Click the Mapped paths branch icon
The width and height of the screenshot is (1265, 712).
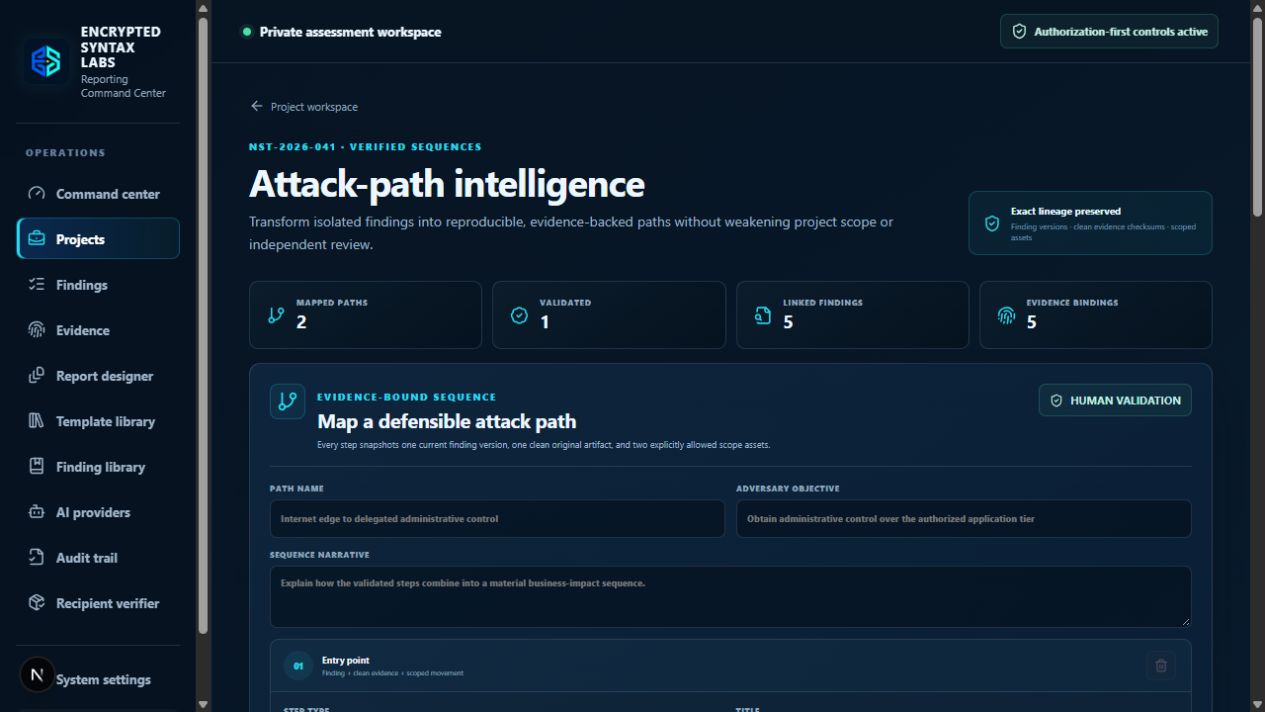coord(276,315)
